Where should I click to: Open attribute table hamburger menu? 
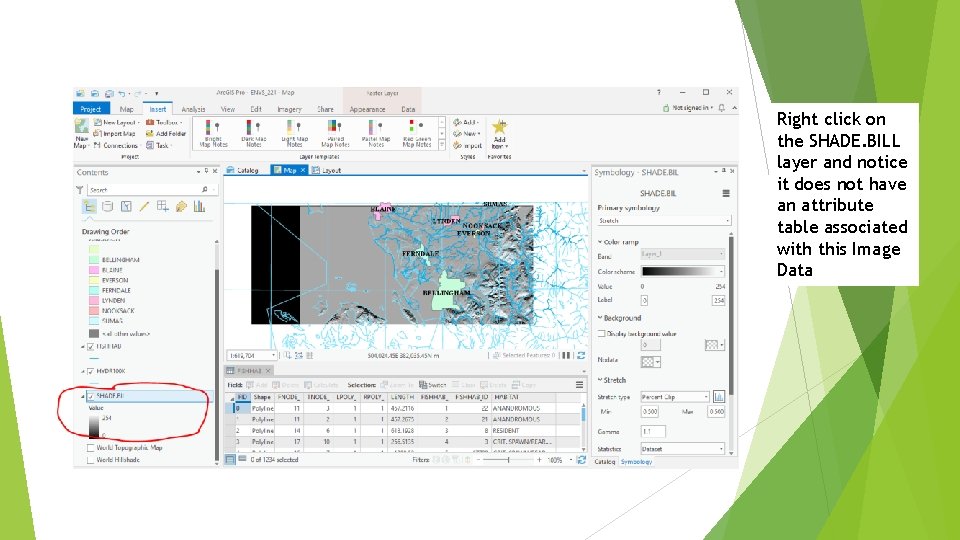pyautogui.click(x=579, y=385)
